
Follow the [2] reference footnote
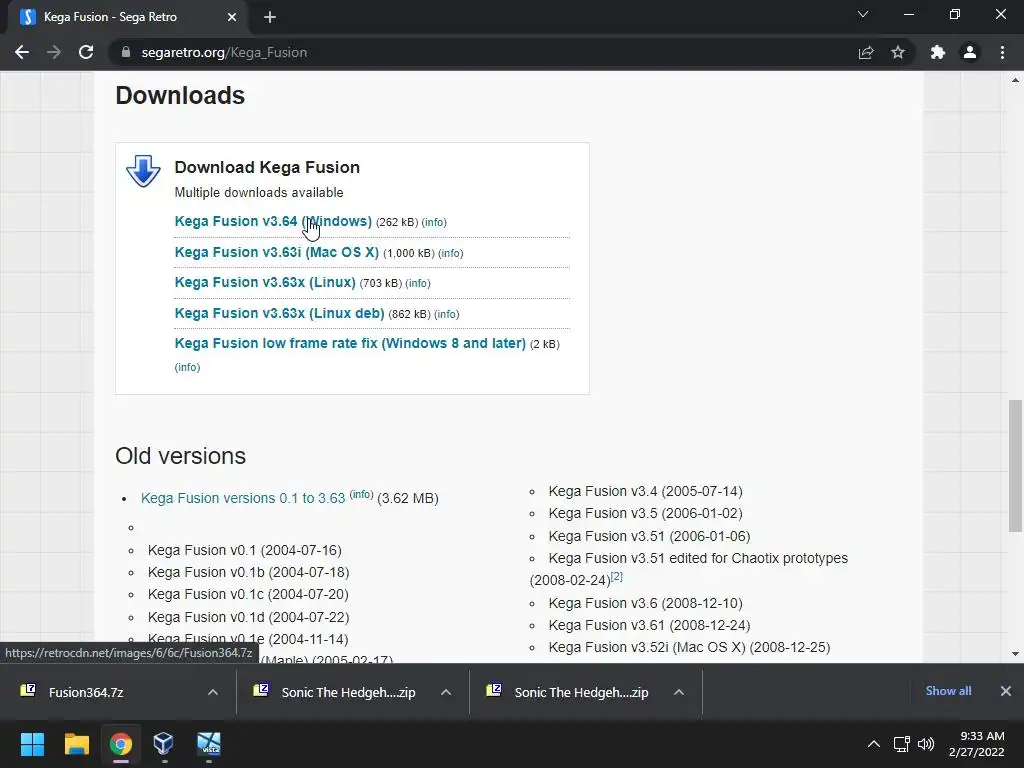(x=616, y=576)
